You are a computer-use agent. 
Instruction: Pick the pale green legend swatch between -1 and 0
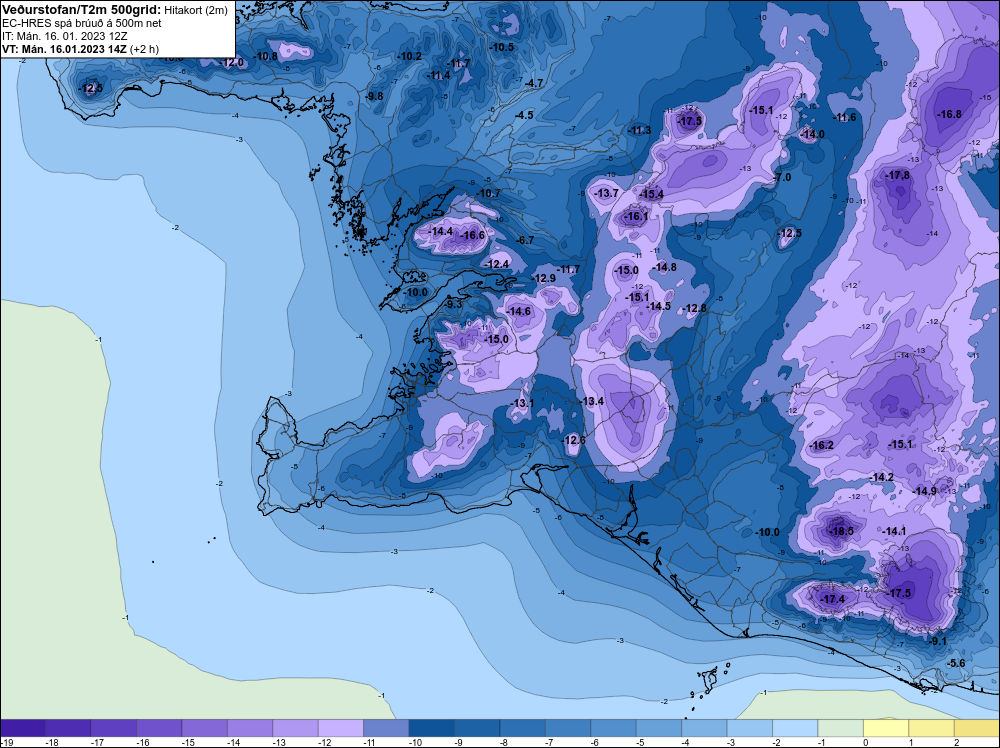click(841, 728)
